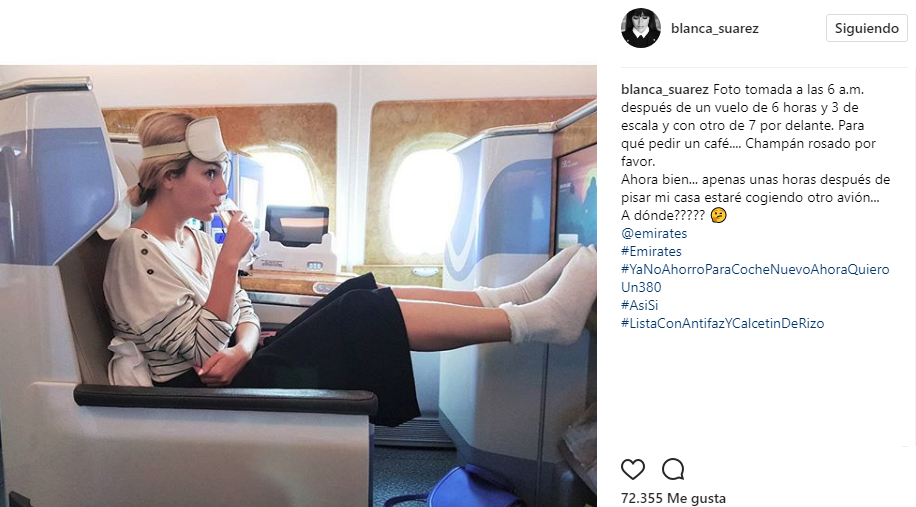Like the post with the heart icon
Screen dimensions: 916x507
coord(633,469)
